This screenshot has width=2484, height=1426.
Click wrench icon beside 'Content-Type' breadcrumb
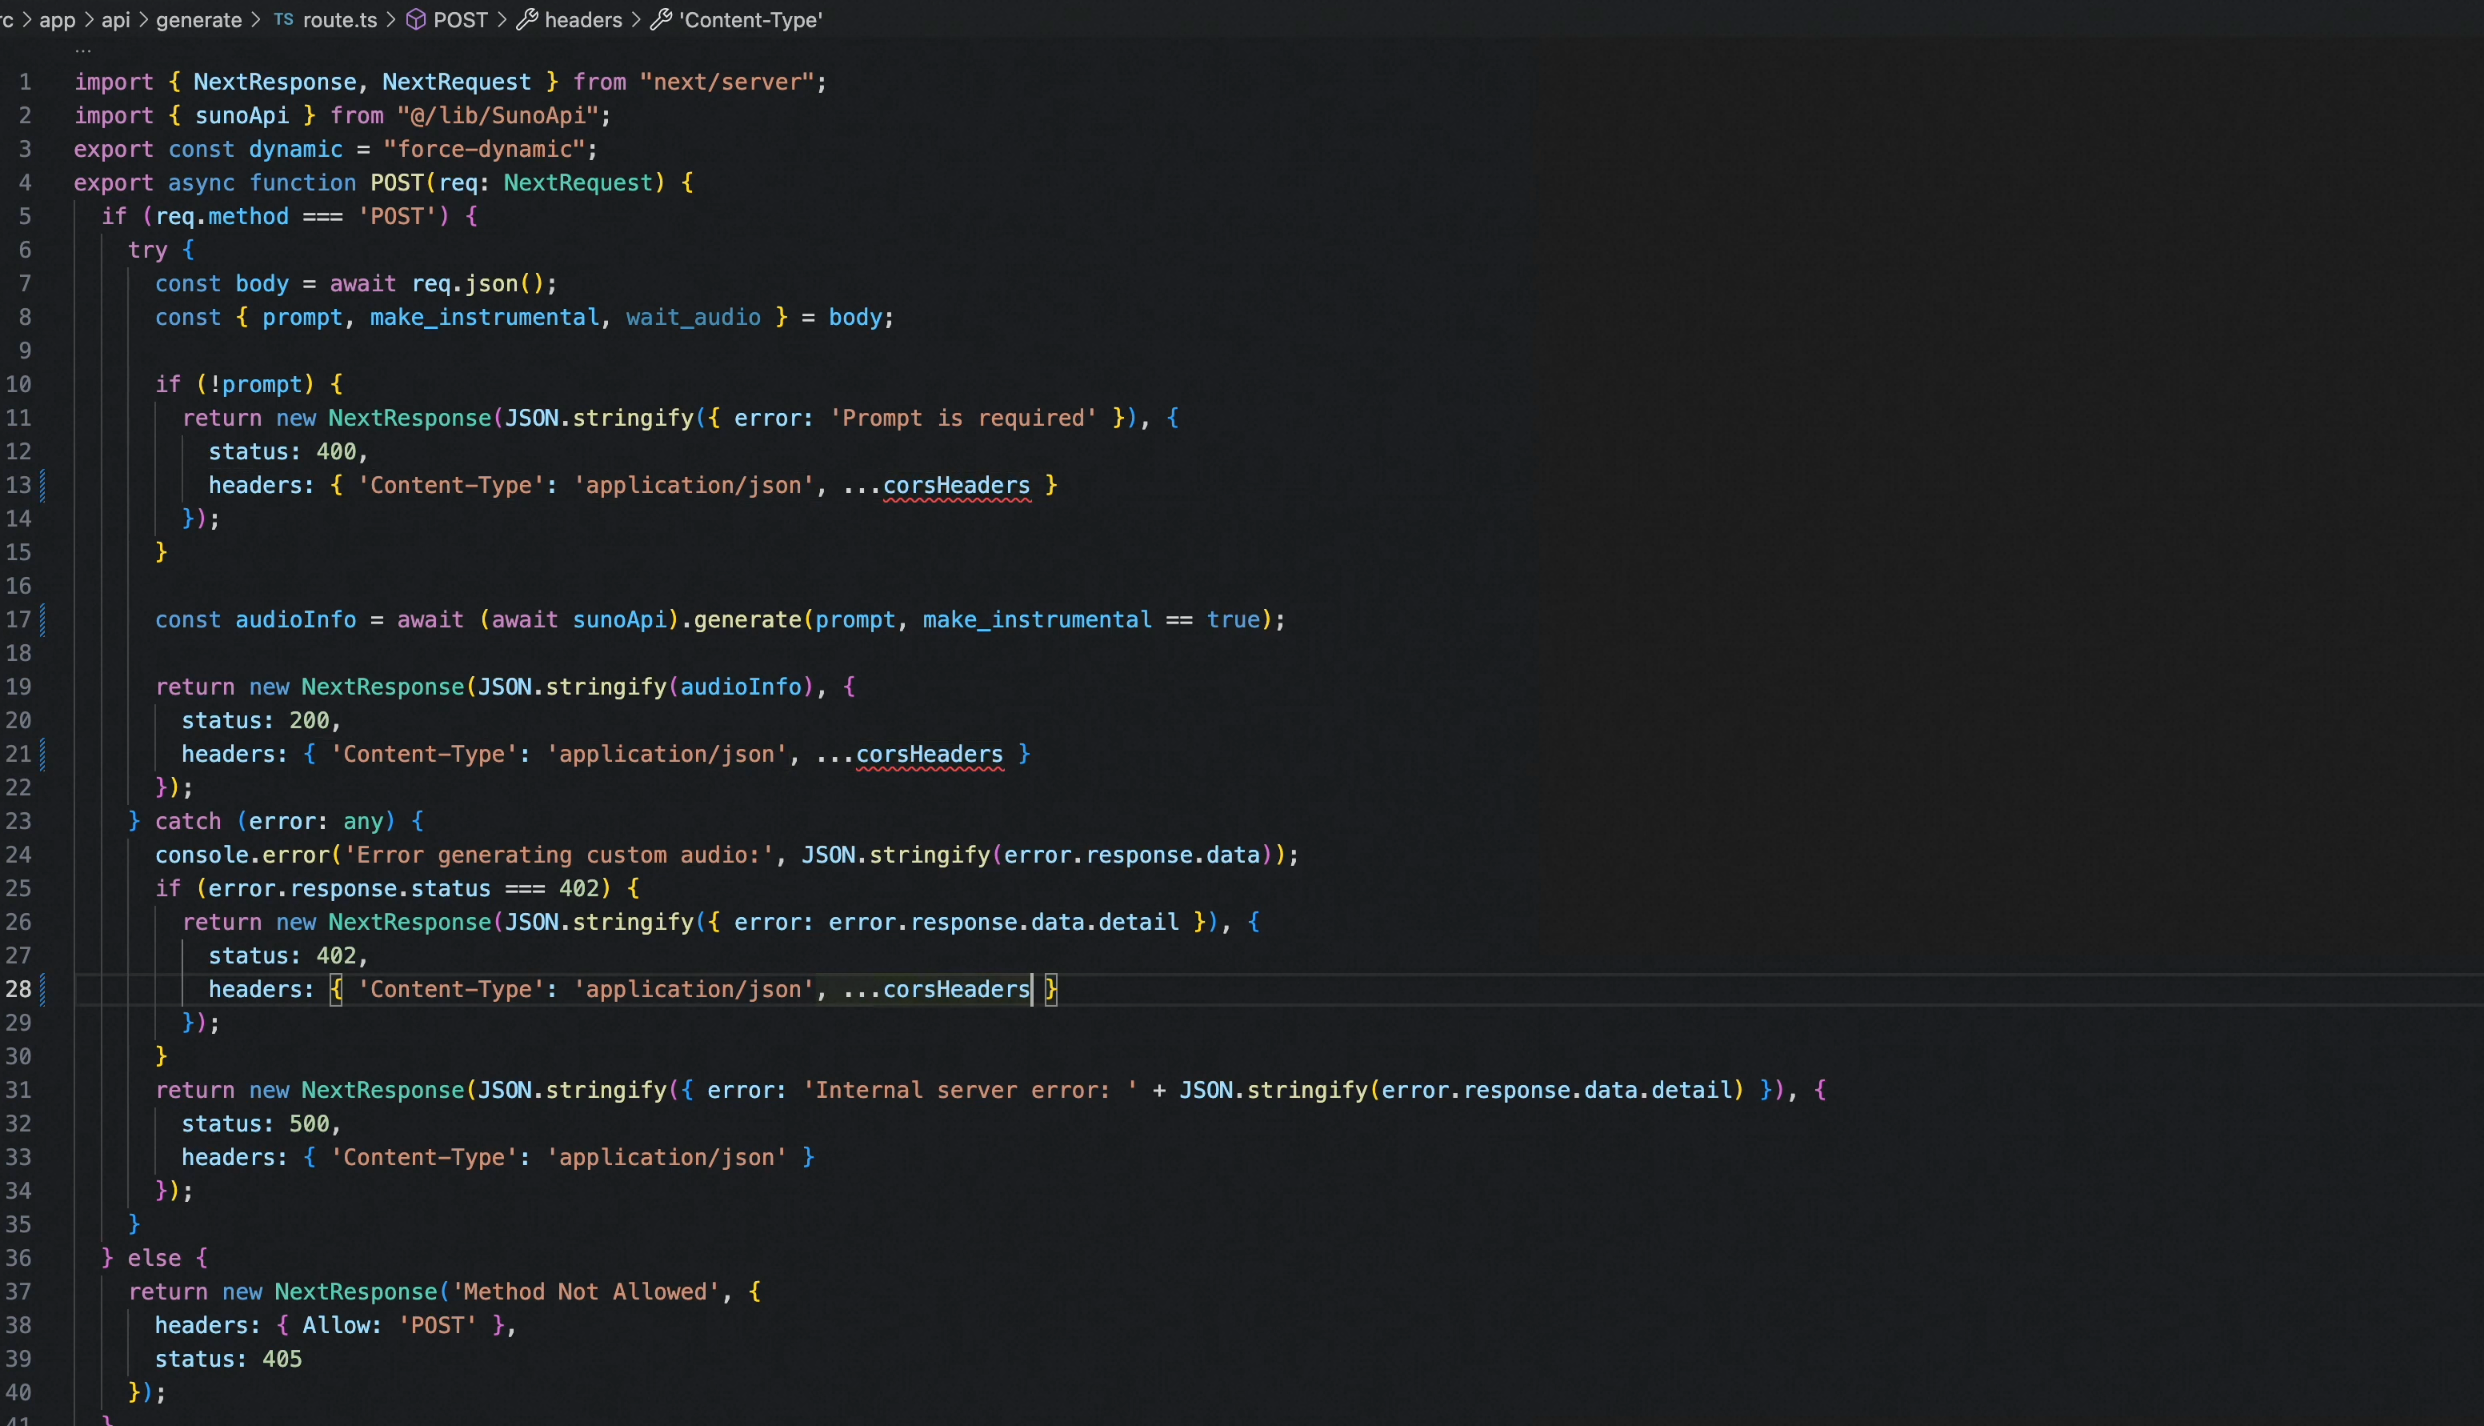click(661, 20)
